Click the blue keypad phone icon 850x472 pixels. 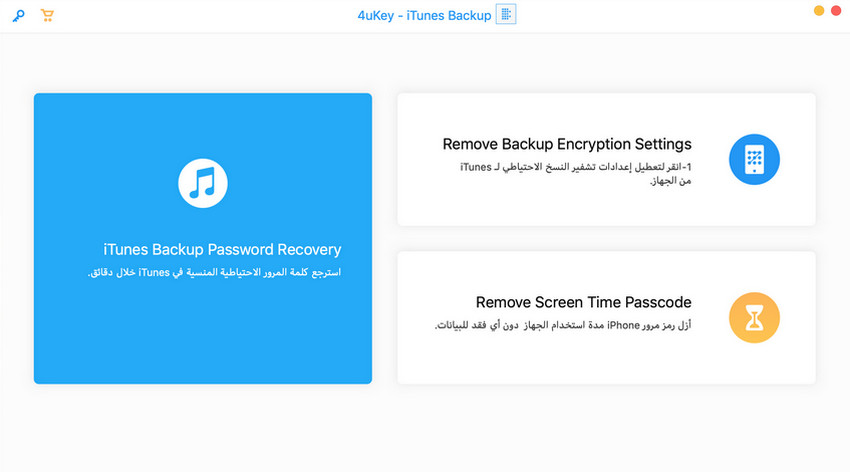[x=754, y=159]
